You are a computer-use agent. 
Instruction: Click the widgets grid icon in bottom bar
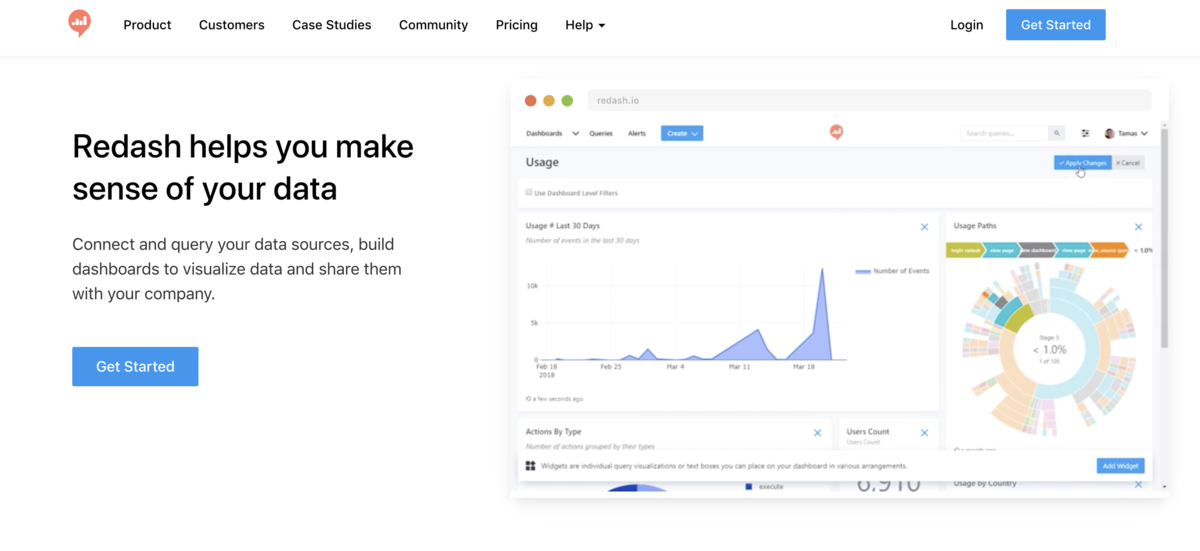point(530,466)
